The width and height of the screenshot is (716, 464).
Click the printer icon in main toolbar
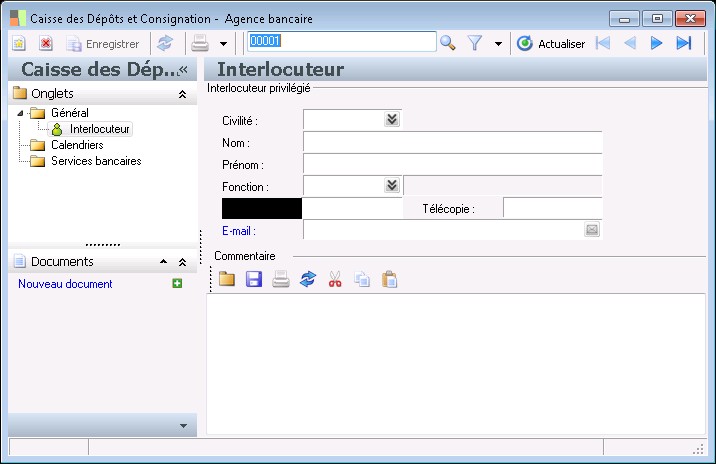pyautogui.click(x=200, y=44)
